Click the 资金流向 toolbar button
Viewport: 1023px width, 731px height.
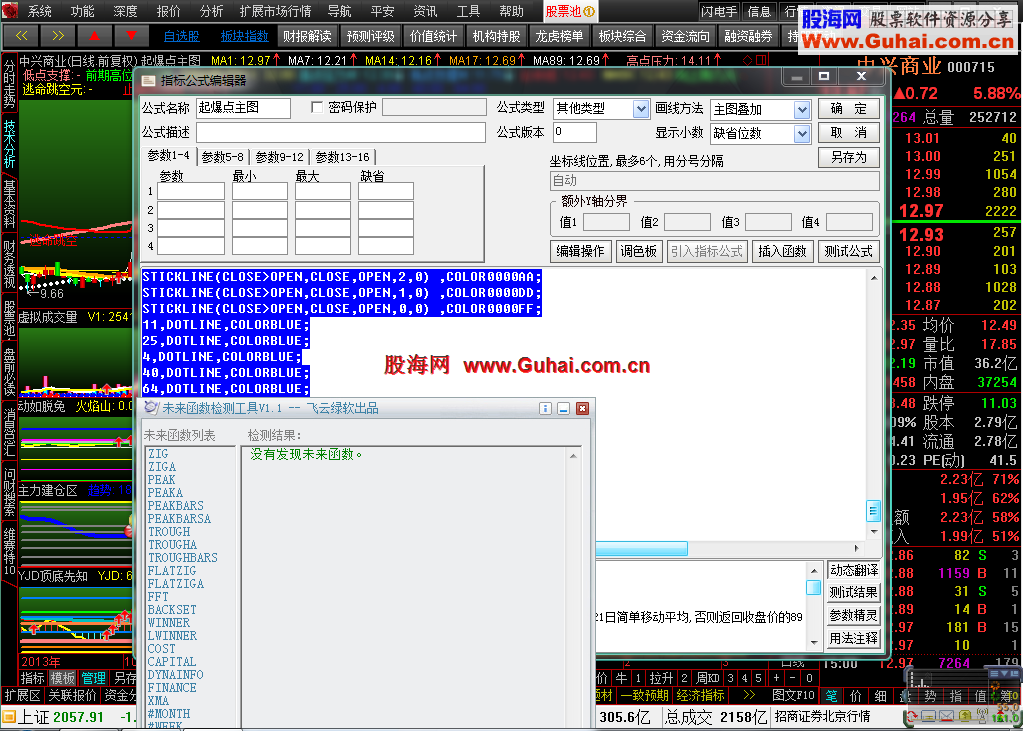click(685, 37)
